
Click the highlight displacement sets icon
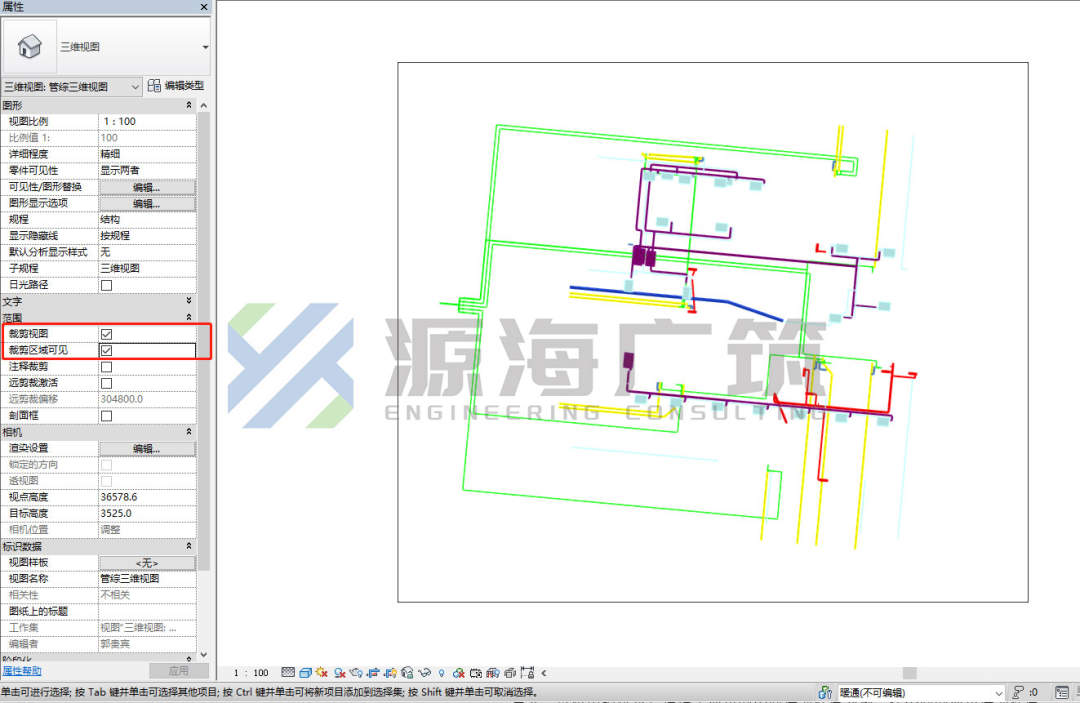pyautogui.click(x=510, y=673)
